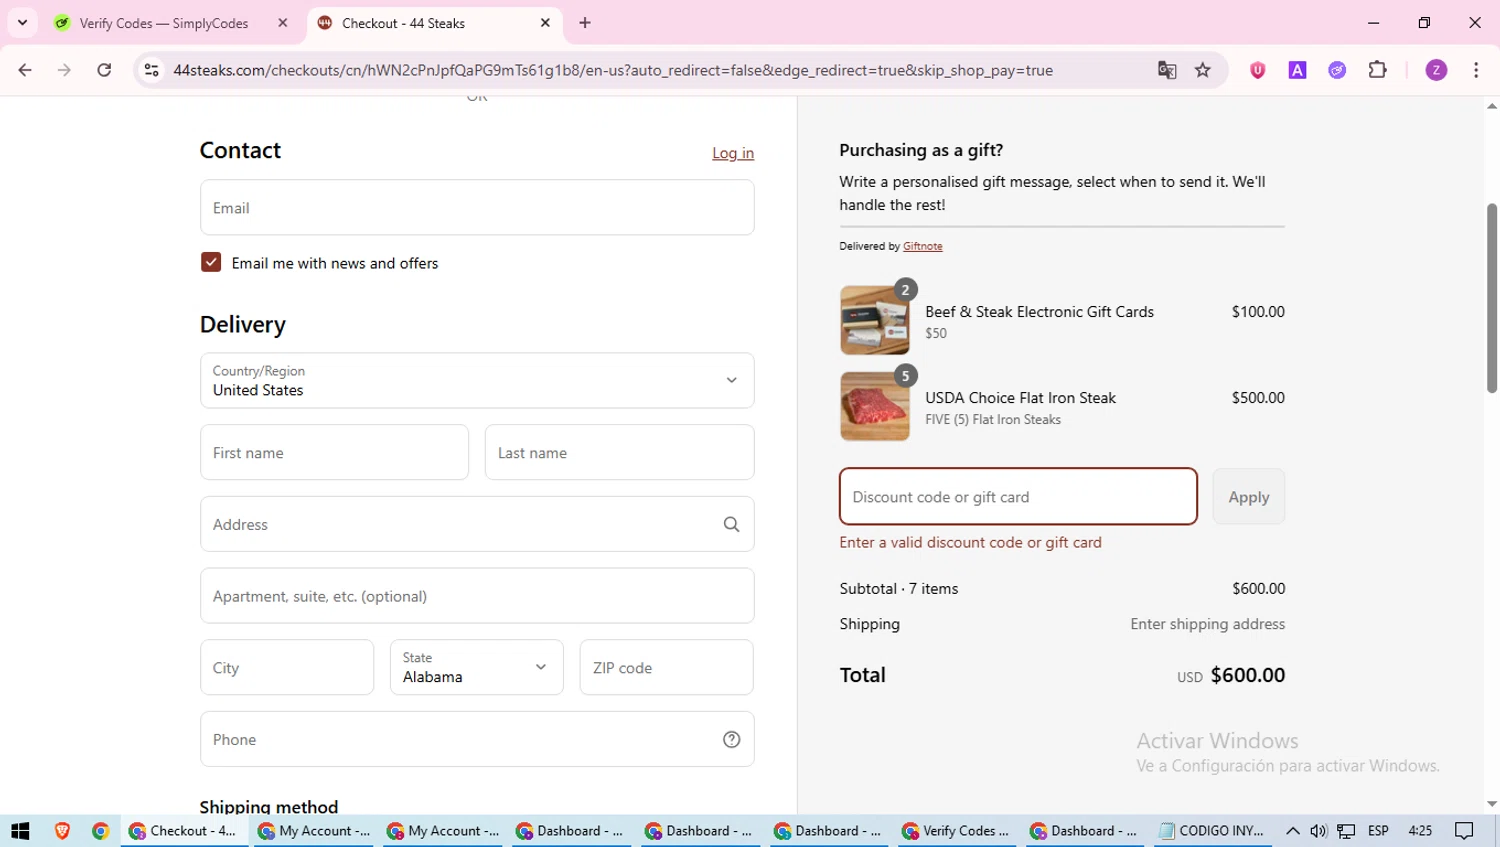The height and width of the screenshot is (847, 1500).
Task: Click the Apply discount button
Action: [x=1248, y=497]
